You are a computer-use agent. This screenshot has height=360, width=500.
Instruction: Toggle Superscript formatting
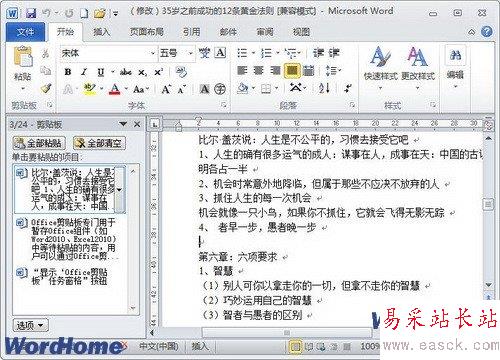click(x=158, y=72)
